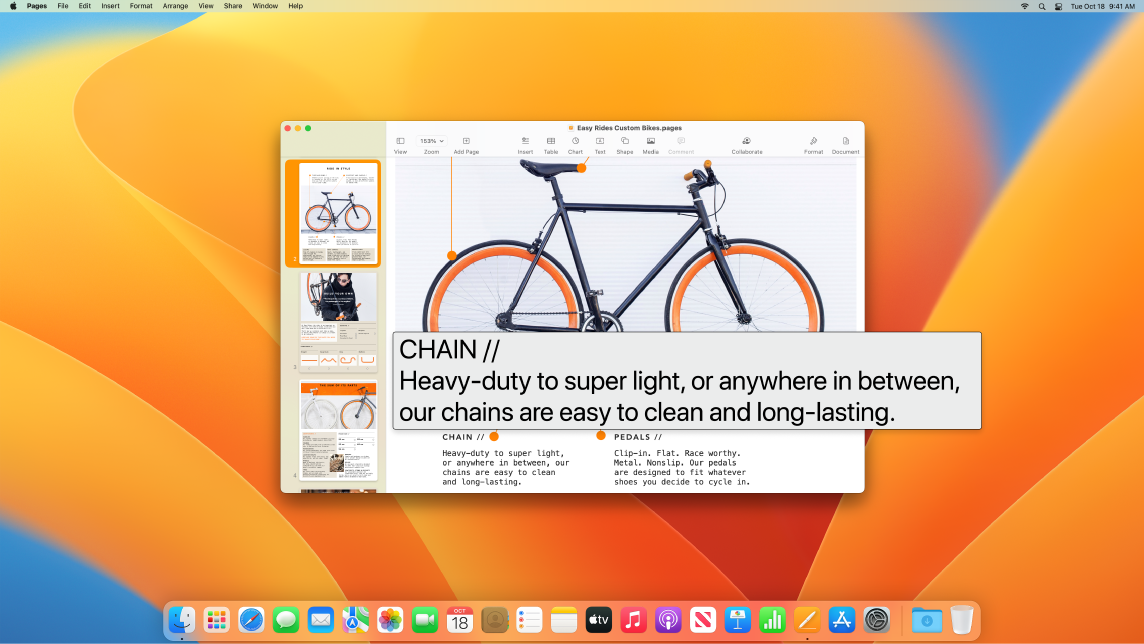Open Maps from the Dock
Screen dimensions: 1144x644
[x=354, y=620]
